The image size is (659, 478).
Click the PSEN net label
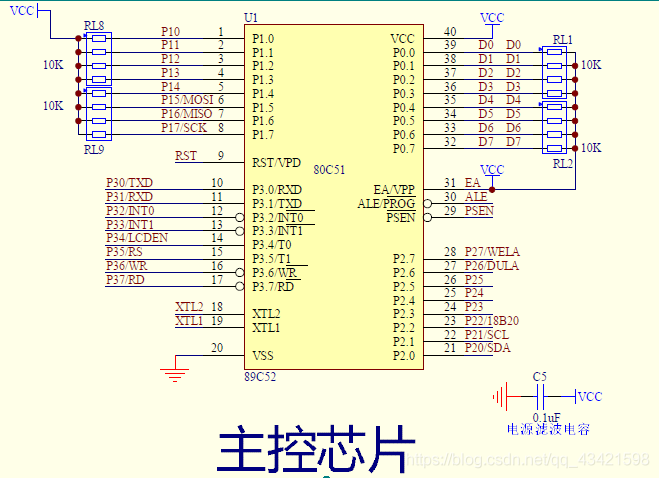pos(479,211)
